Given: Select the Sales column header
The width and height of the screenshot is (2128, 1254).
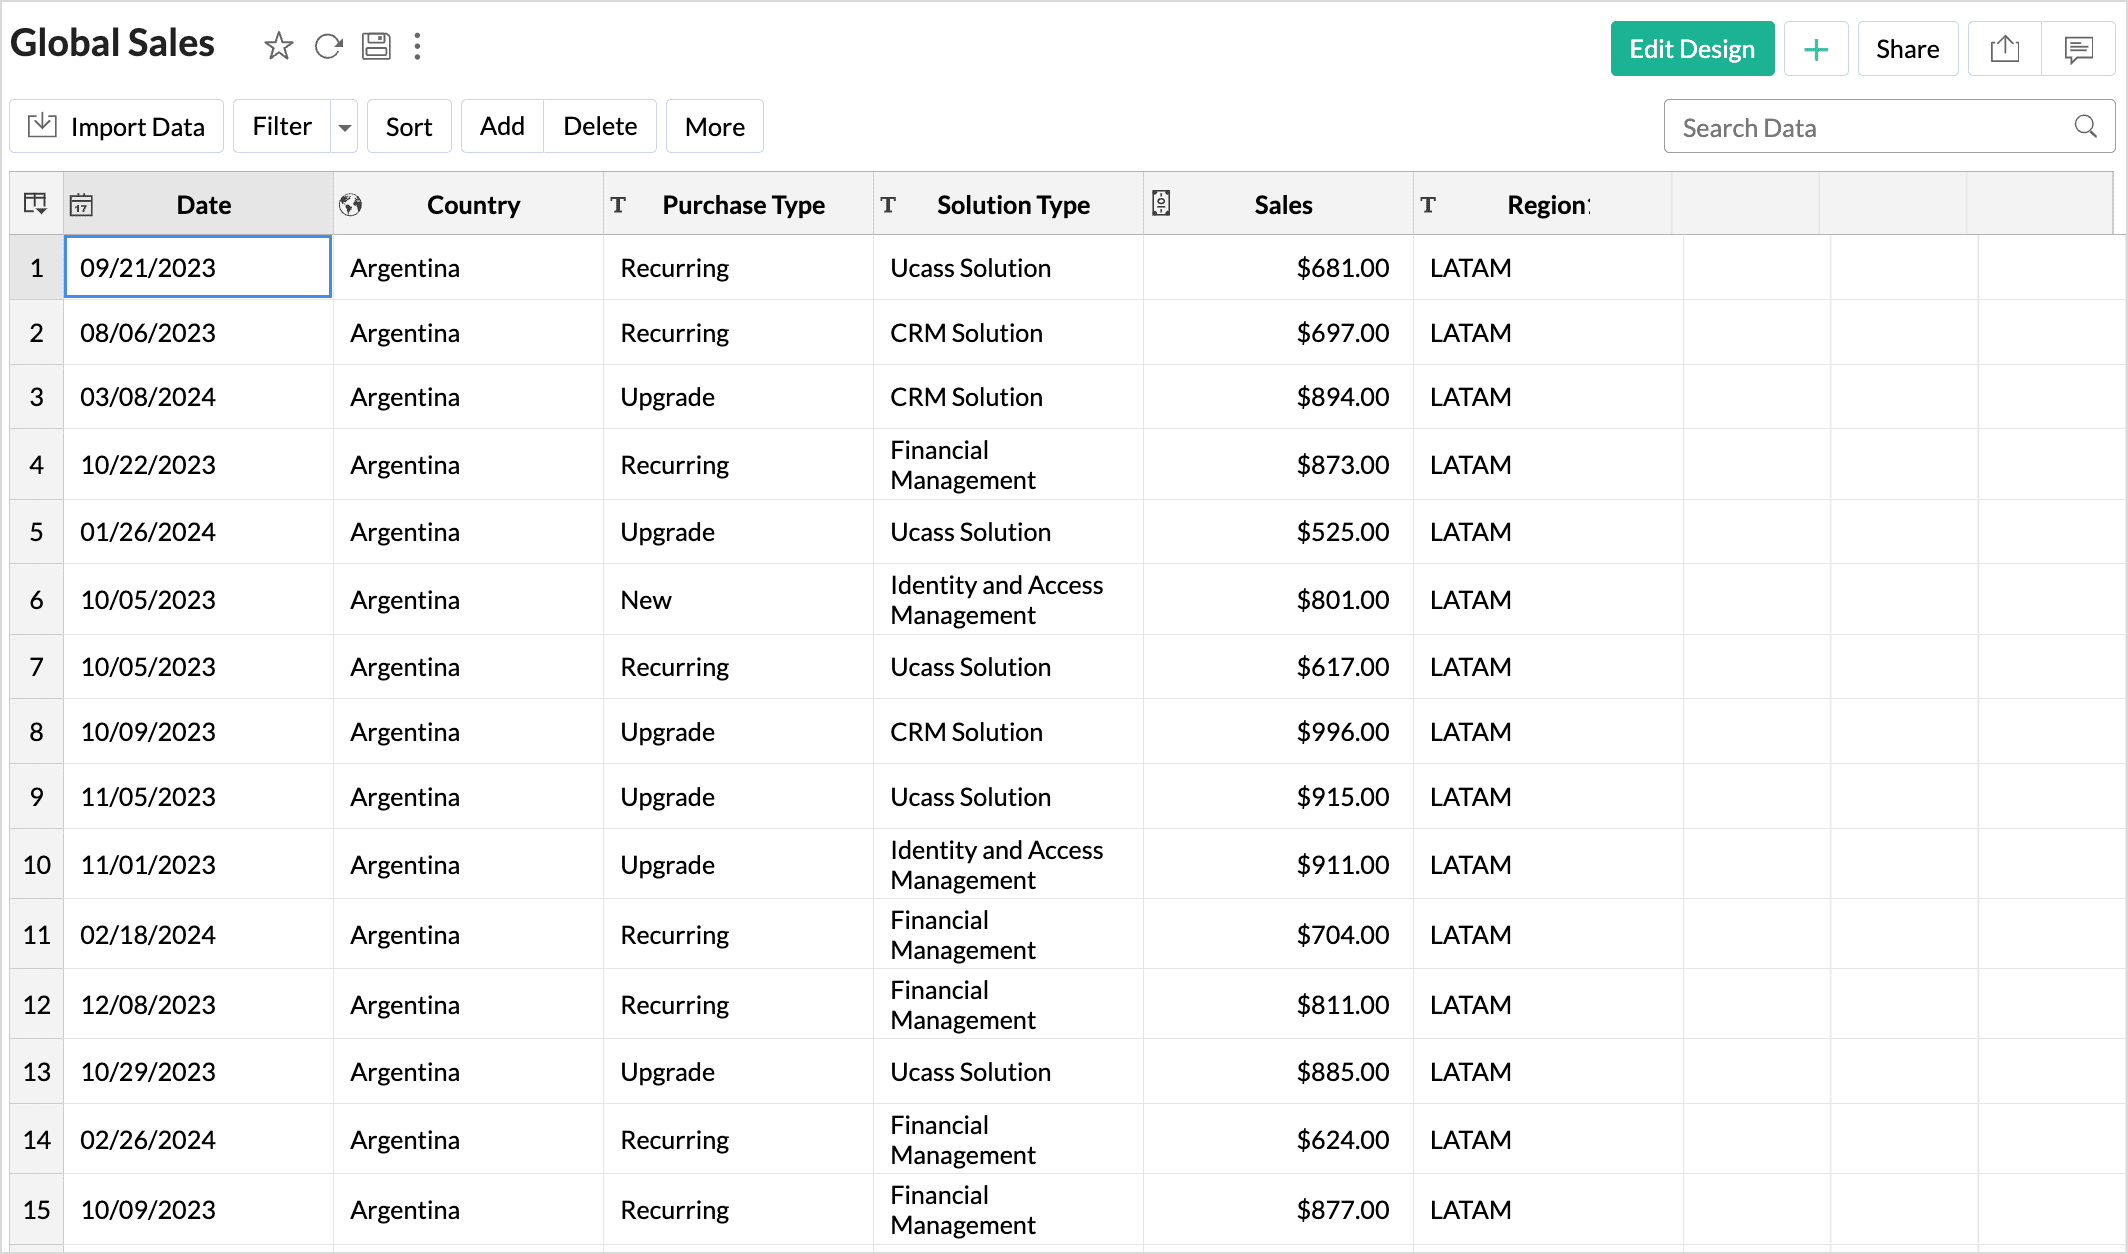Looking at the screenshot, I should pyautogui.click(x=1278, y=204).
